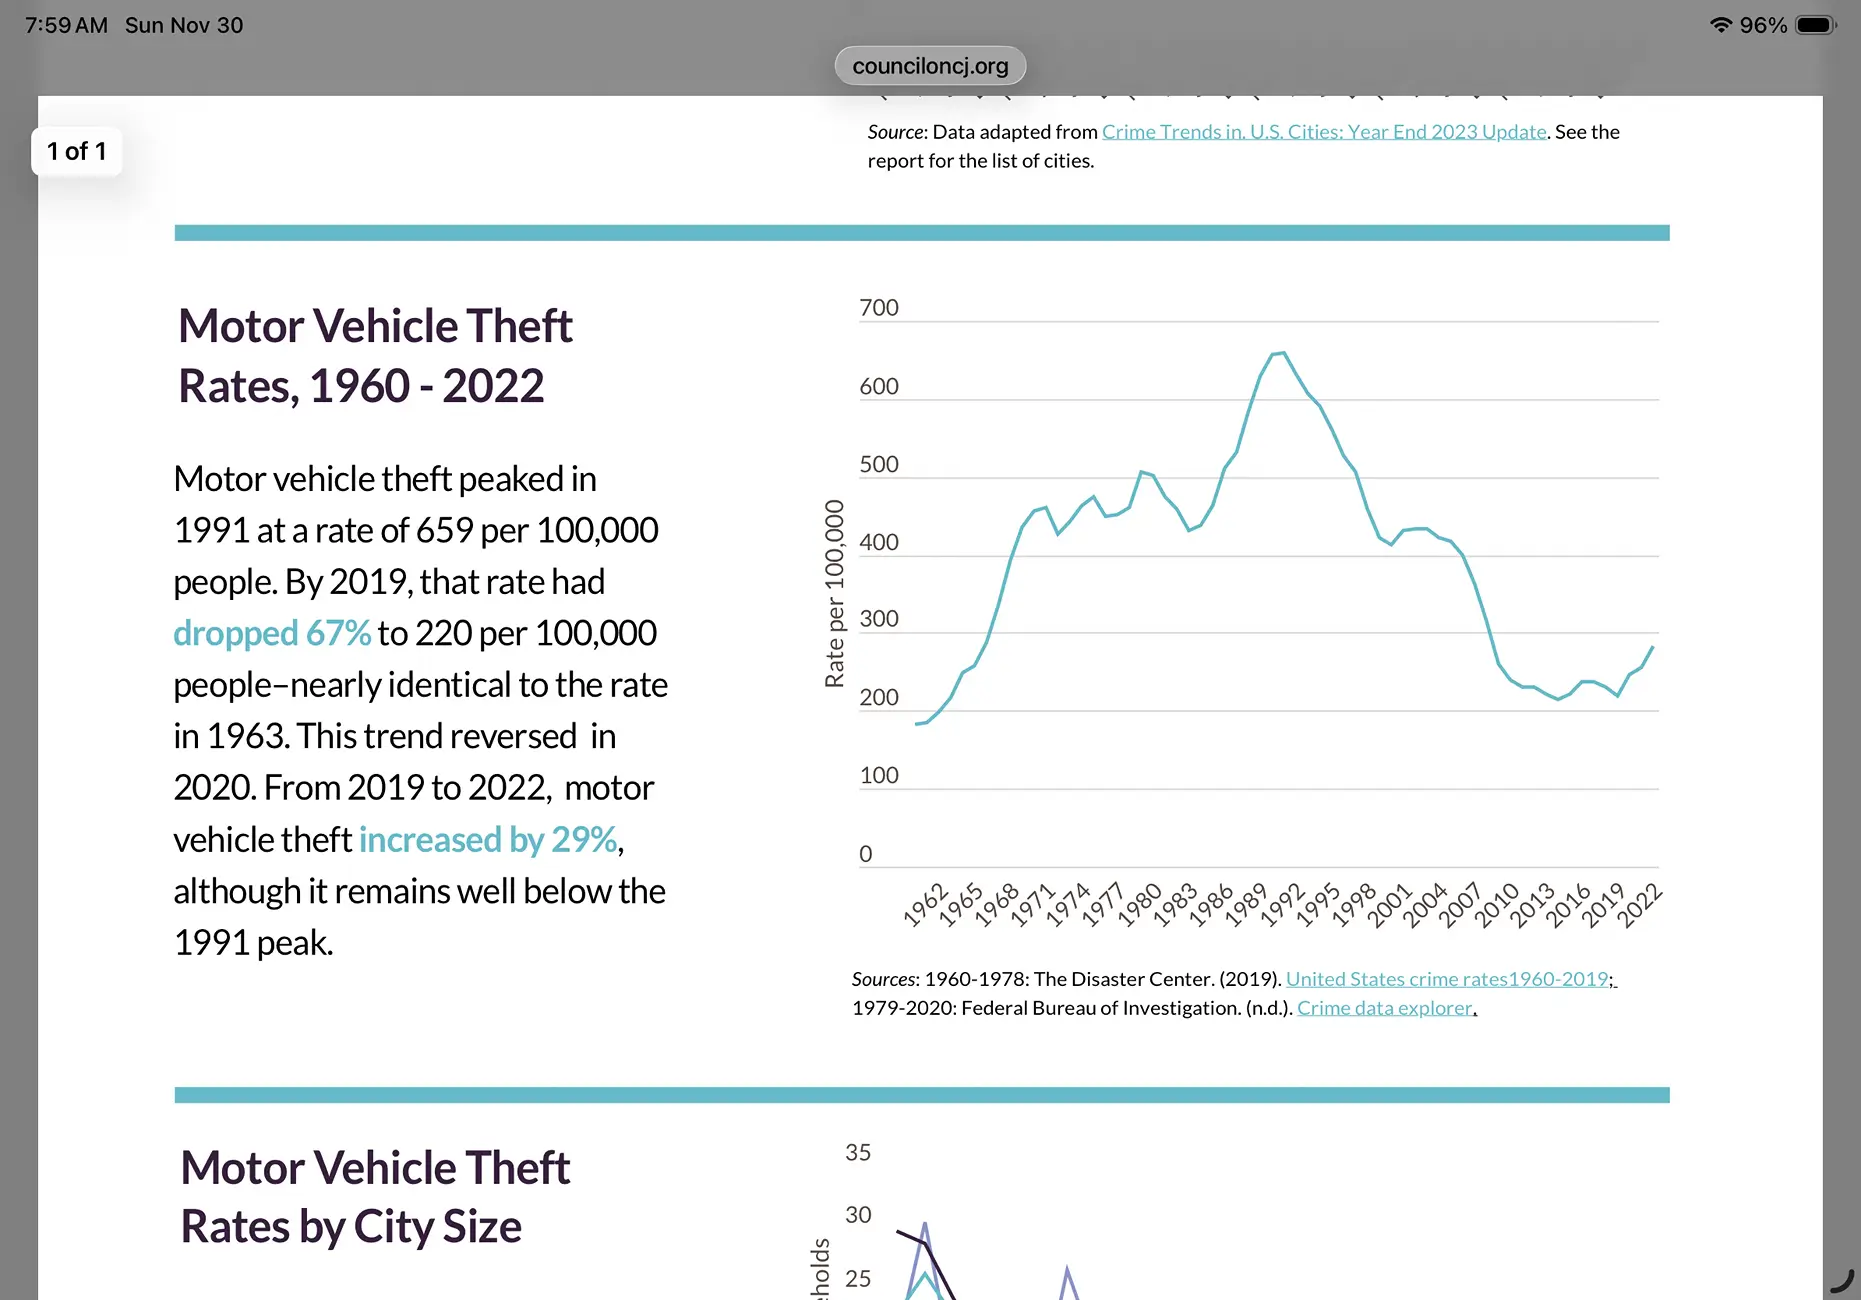
Task: Tap the 96% battery percentage
Action: click(x=1763, y=25)
